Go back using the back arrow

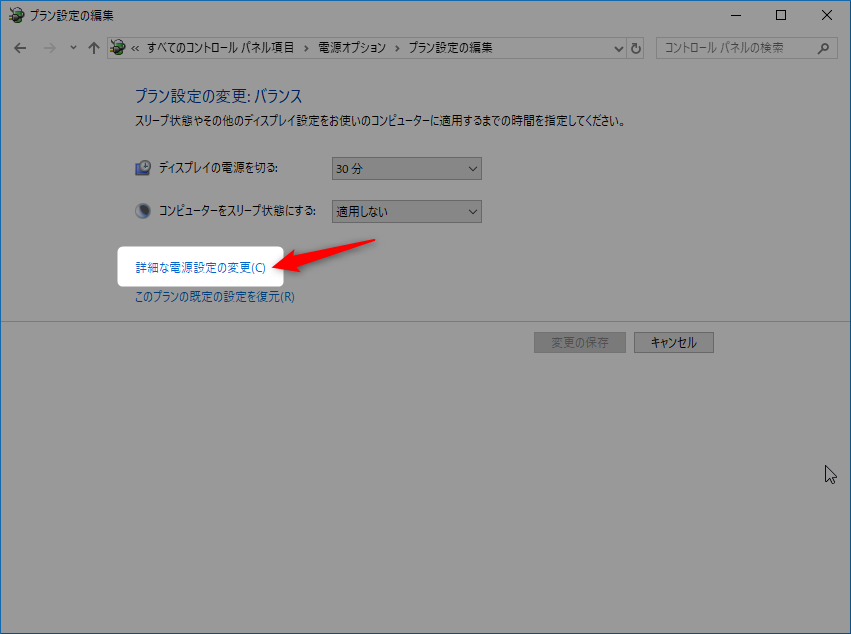coord(20,48)
